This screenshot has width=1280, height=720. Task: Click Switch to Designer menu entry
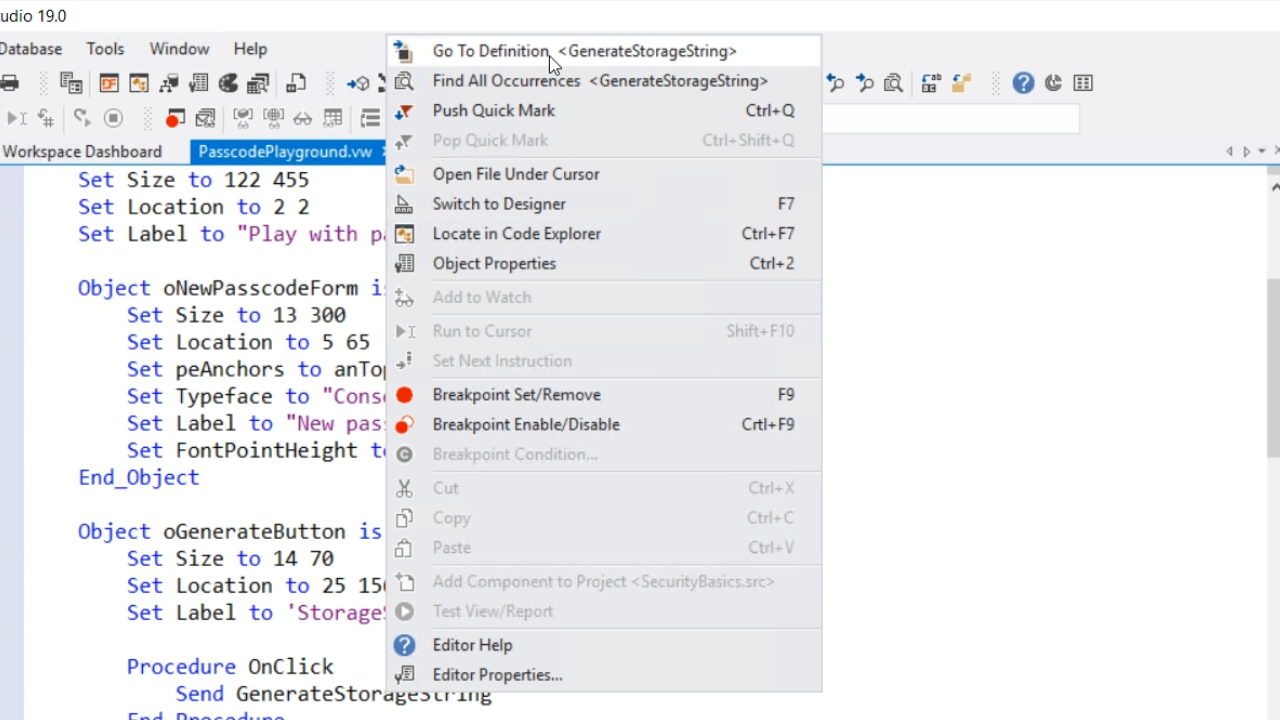[x=499, y=204]
